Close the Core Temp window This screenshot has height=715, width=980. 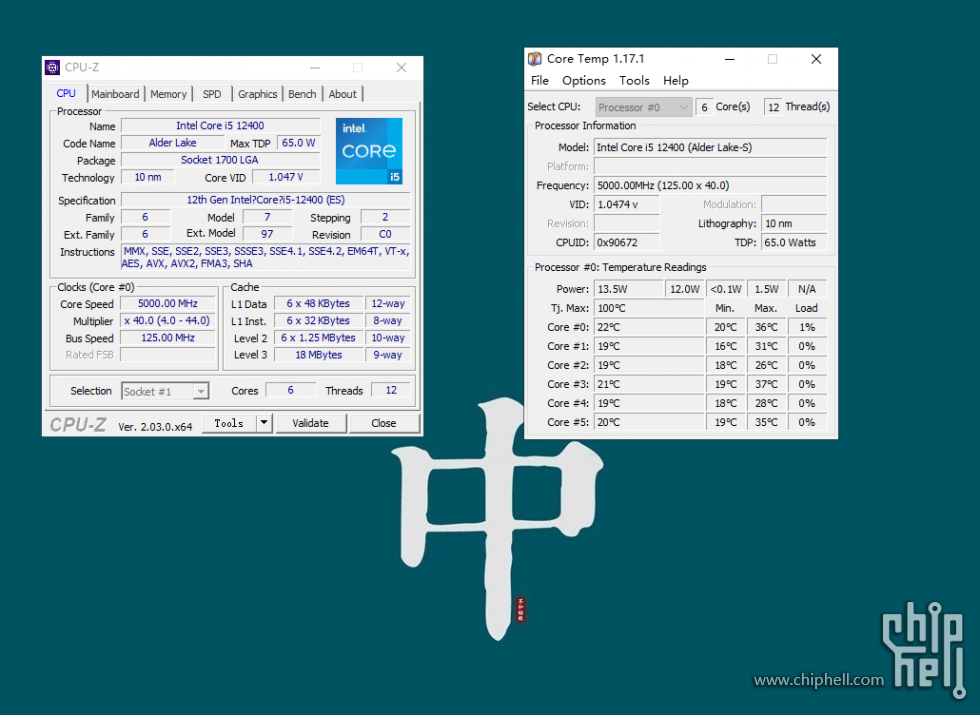[x=816, y=59]
